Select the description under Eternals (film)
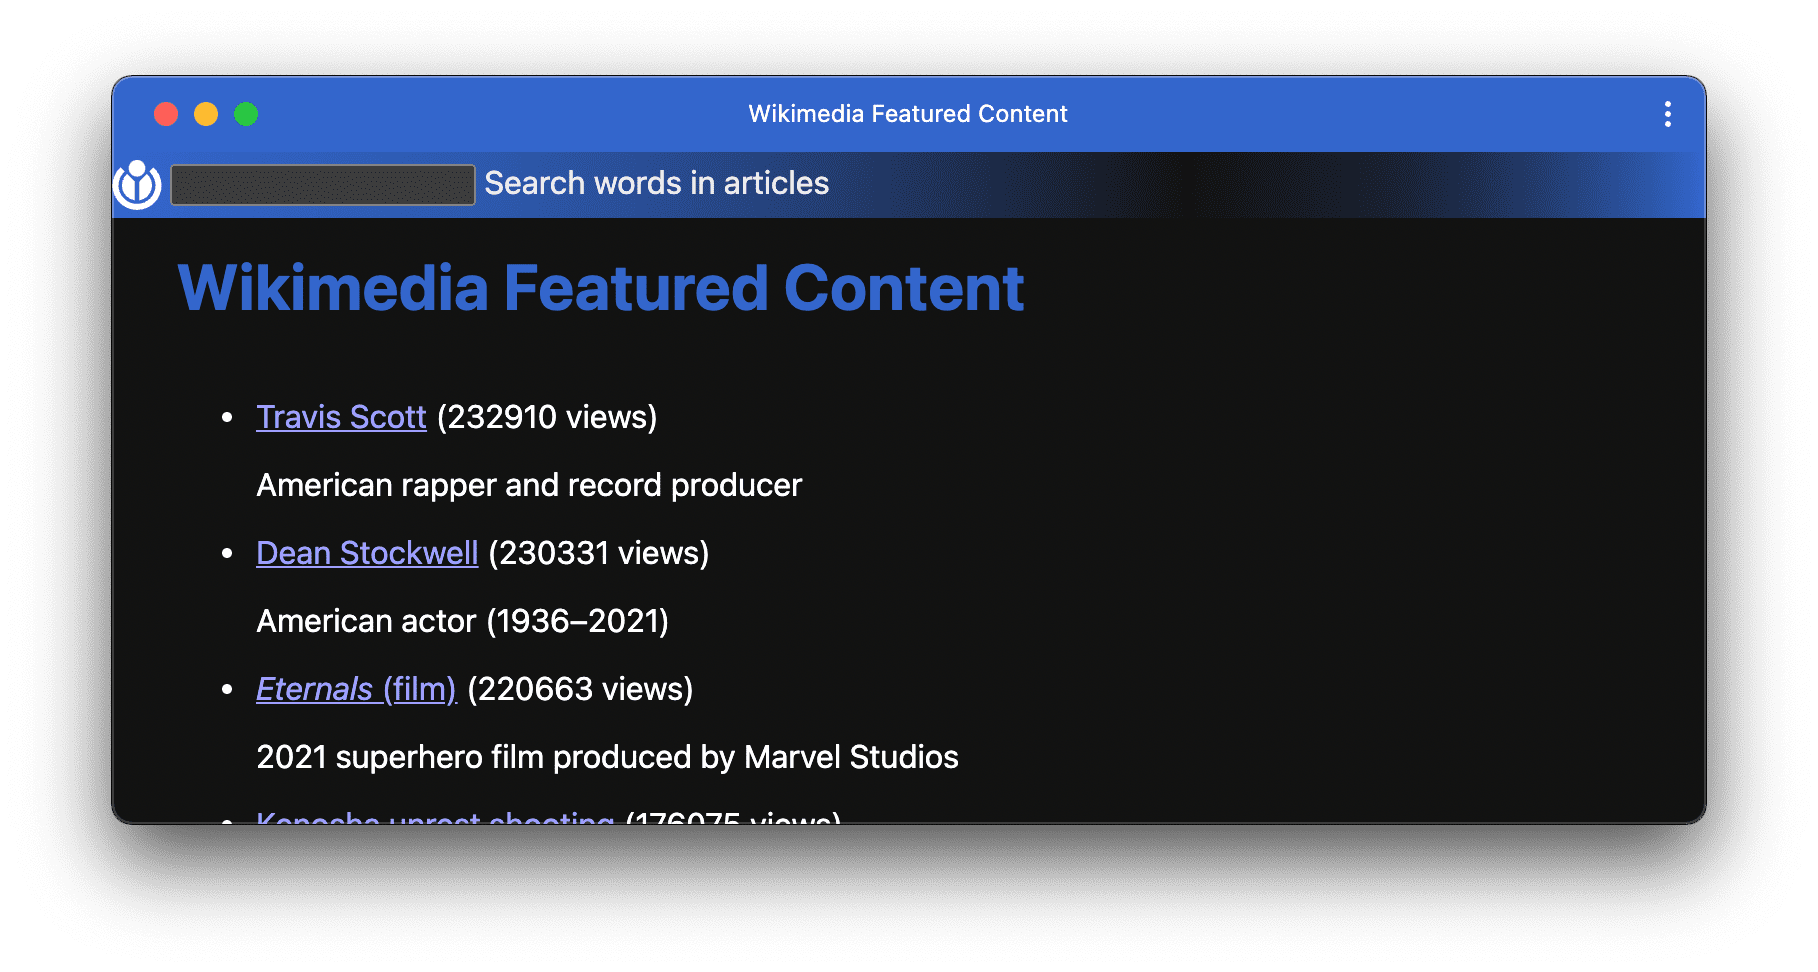 pos(607,757)
